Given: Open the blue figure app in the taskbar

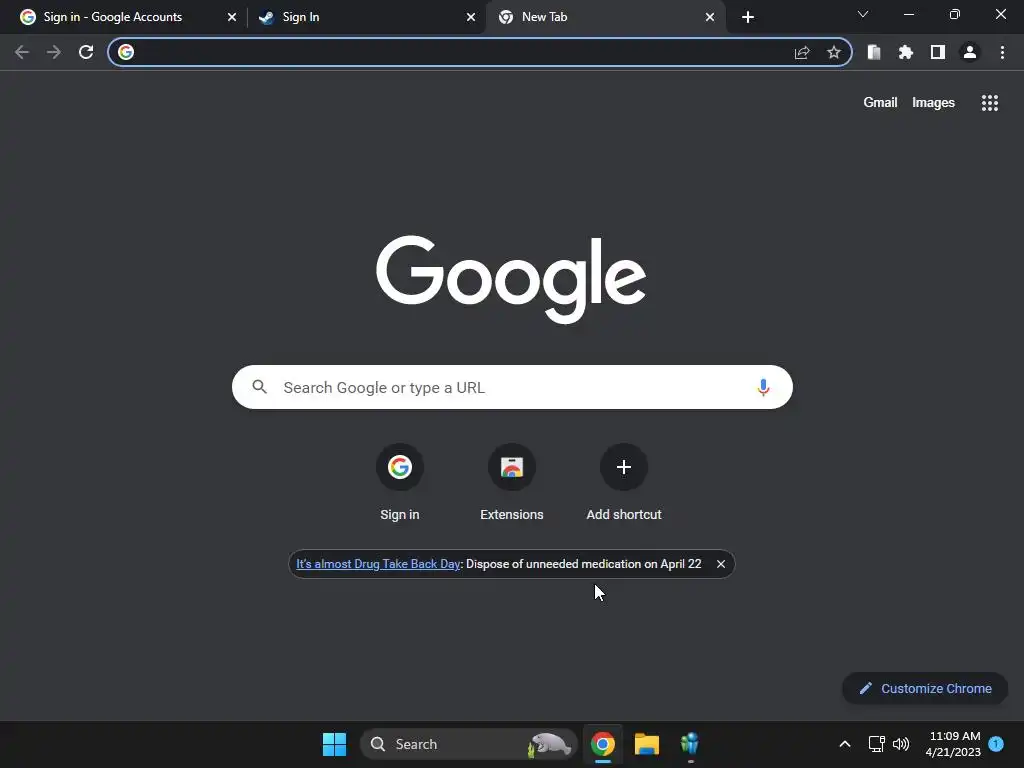Looking at the screenshot, I should (x=690, y=744).
